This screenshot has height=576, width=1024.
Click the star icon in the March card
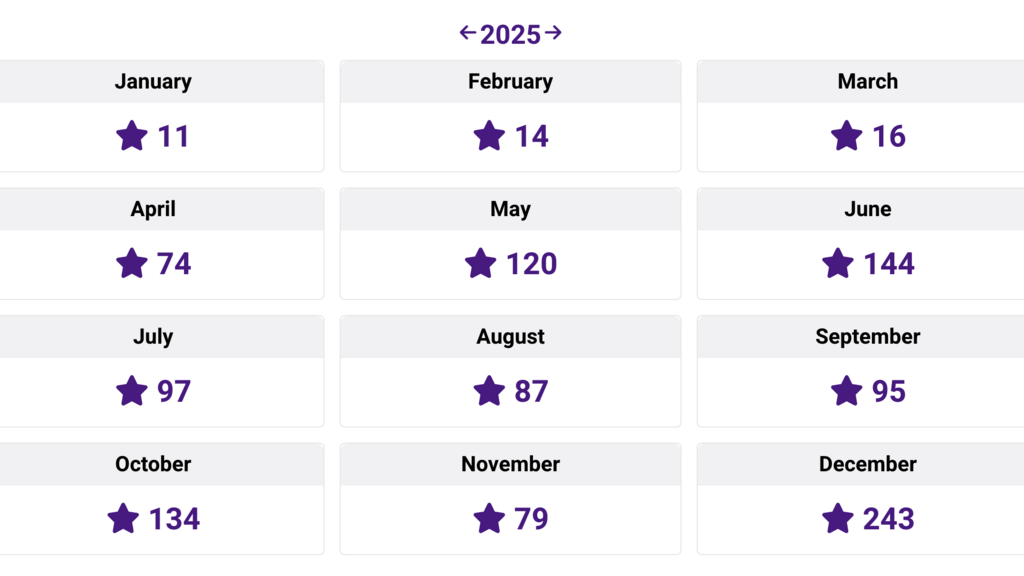(846, 136)
